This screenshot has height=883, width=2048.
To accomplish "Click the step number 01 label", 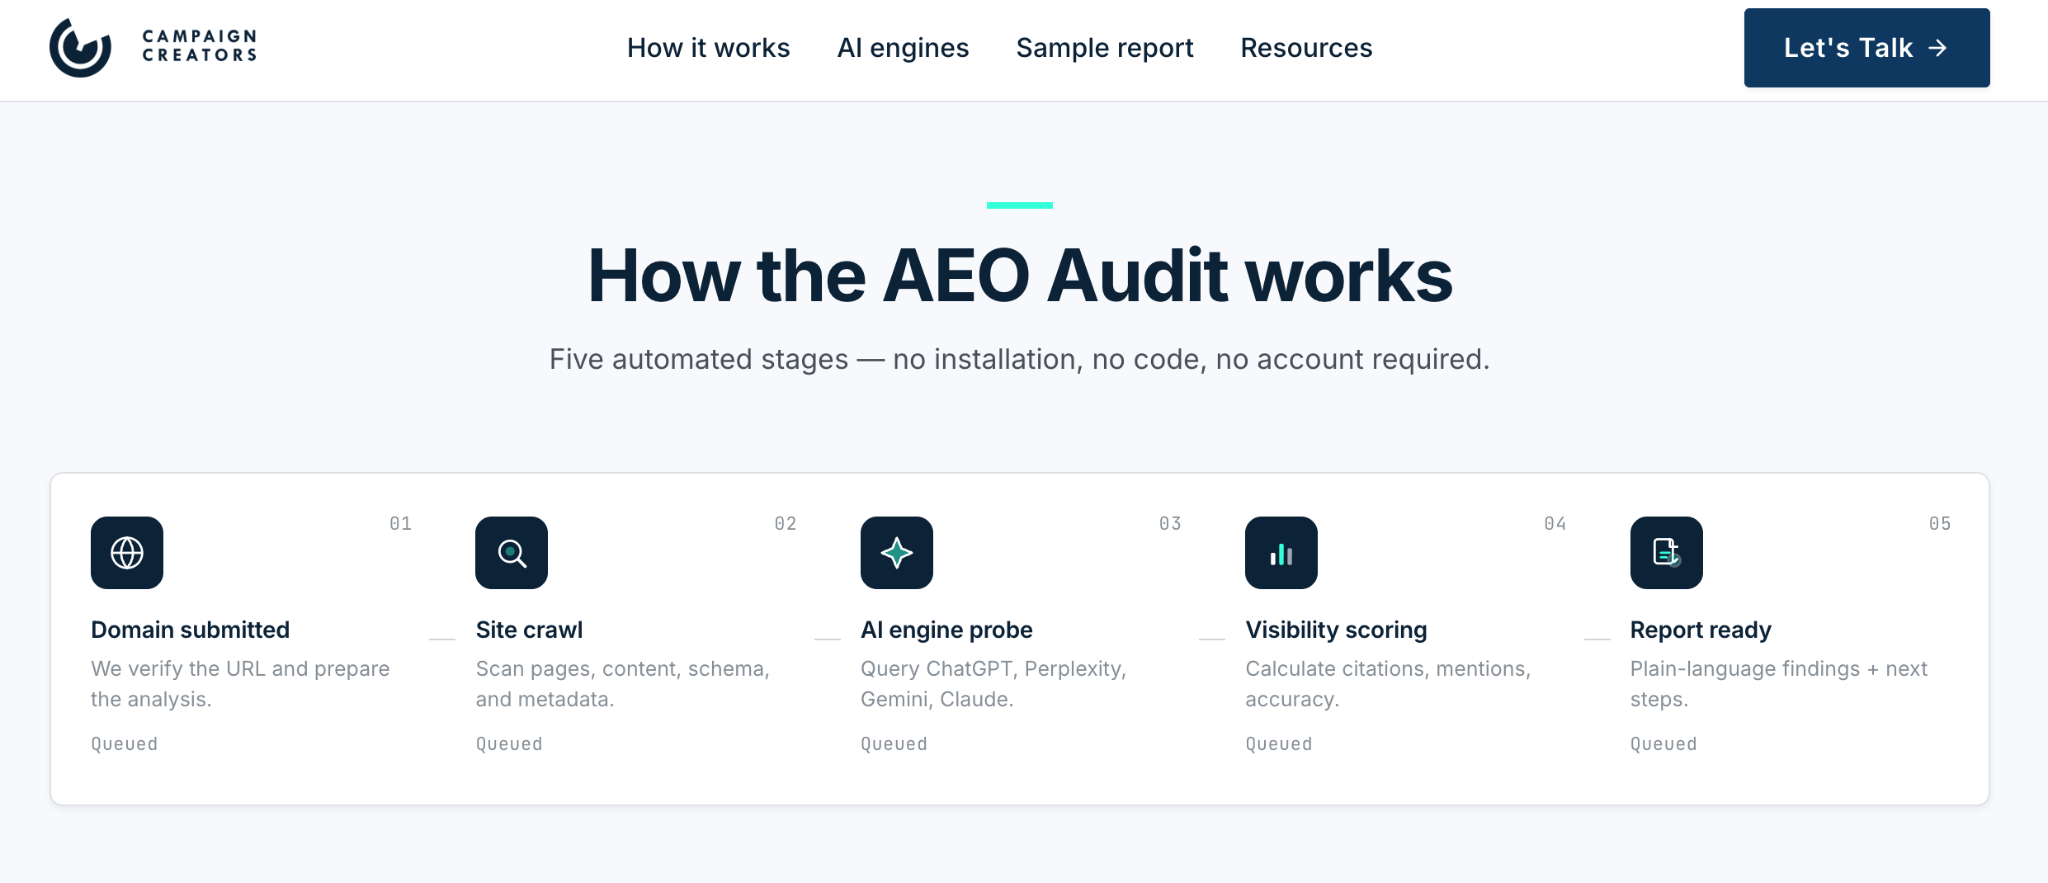I will [401, 524].
